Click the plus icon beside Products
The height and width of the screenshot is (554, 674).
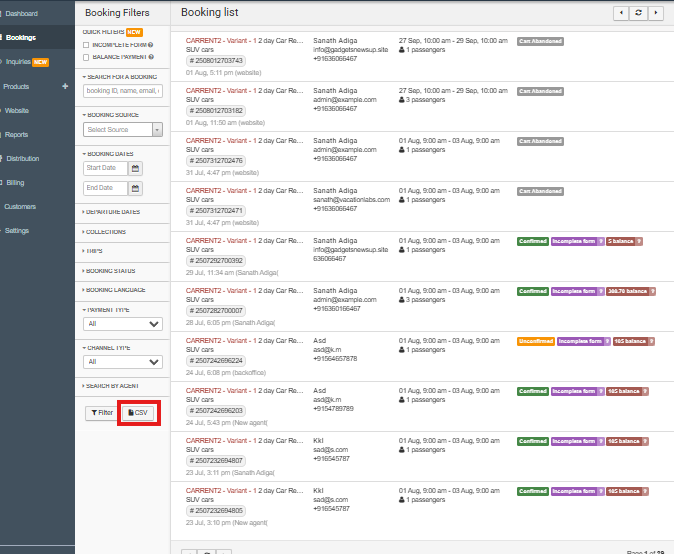coord(65,87)
